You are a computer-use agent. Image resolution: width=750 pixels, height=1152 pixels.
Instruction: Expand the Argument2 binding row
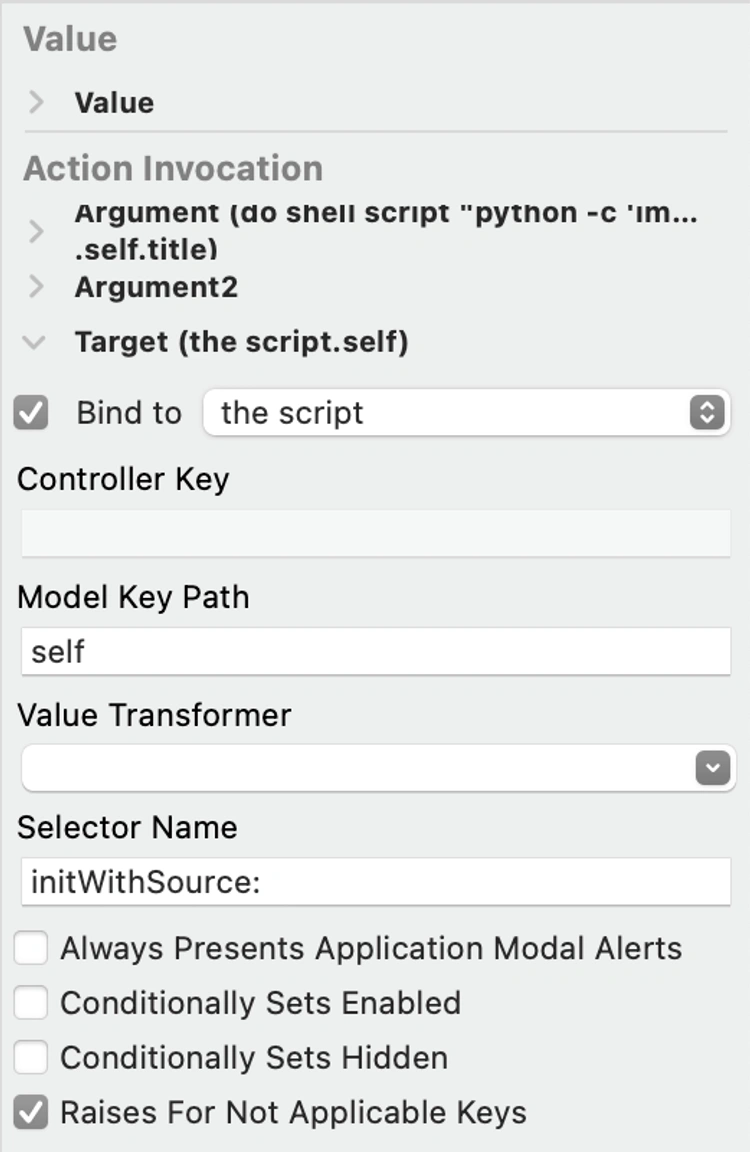(36, 287)
